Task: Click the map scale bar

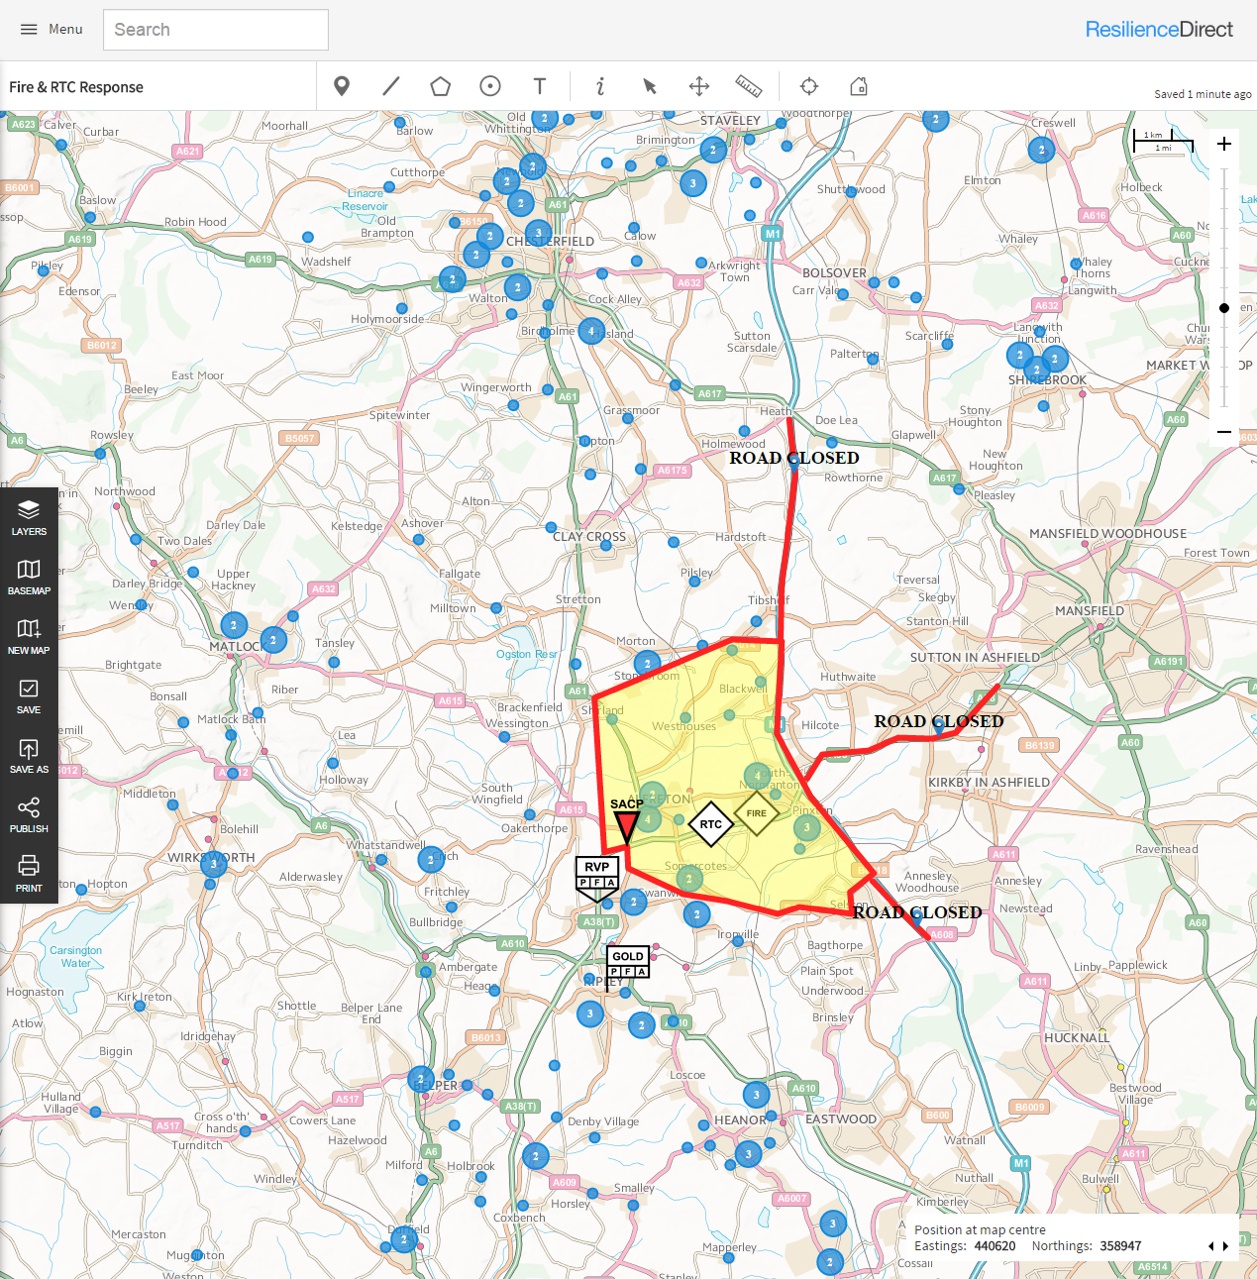Action: click(x=1163, y=142)
